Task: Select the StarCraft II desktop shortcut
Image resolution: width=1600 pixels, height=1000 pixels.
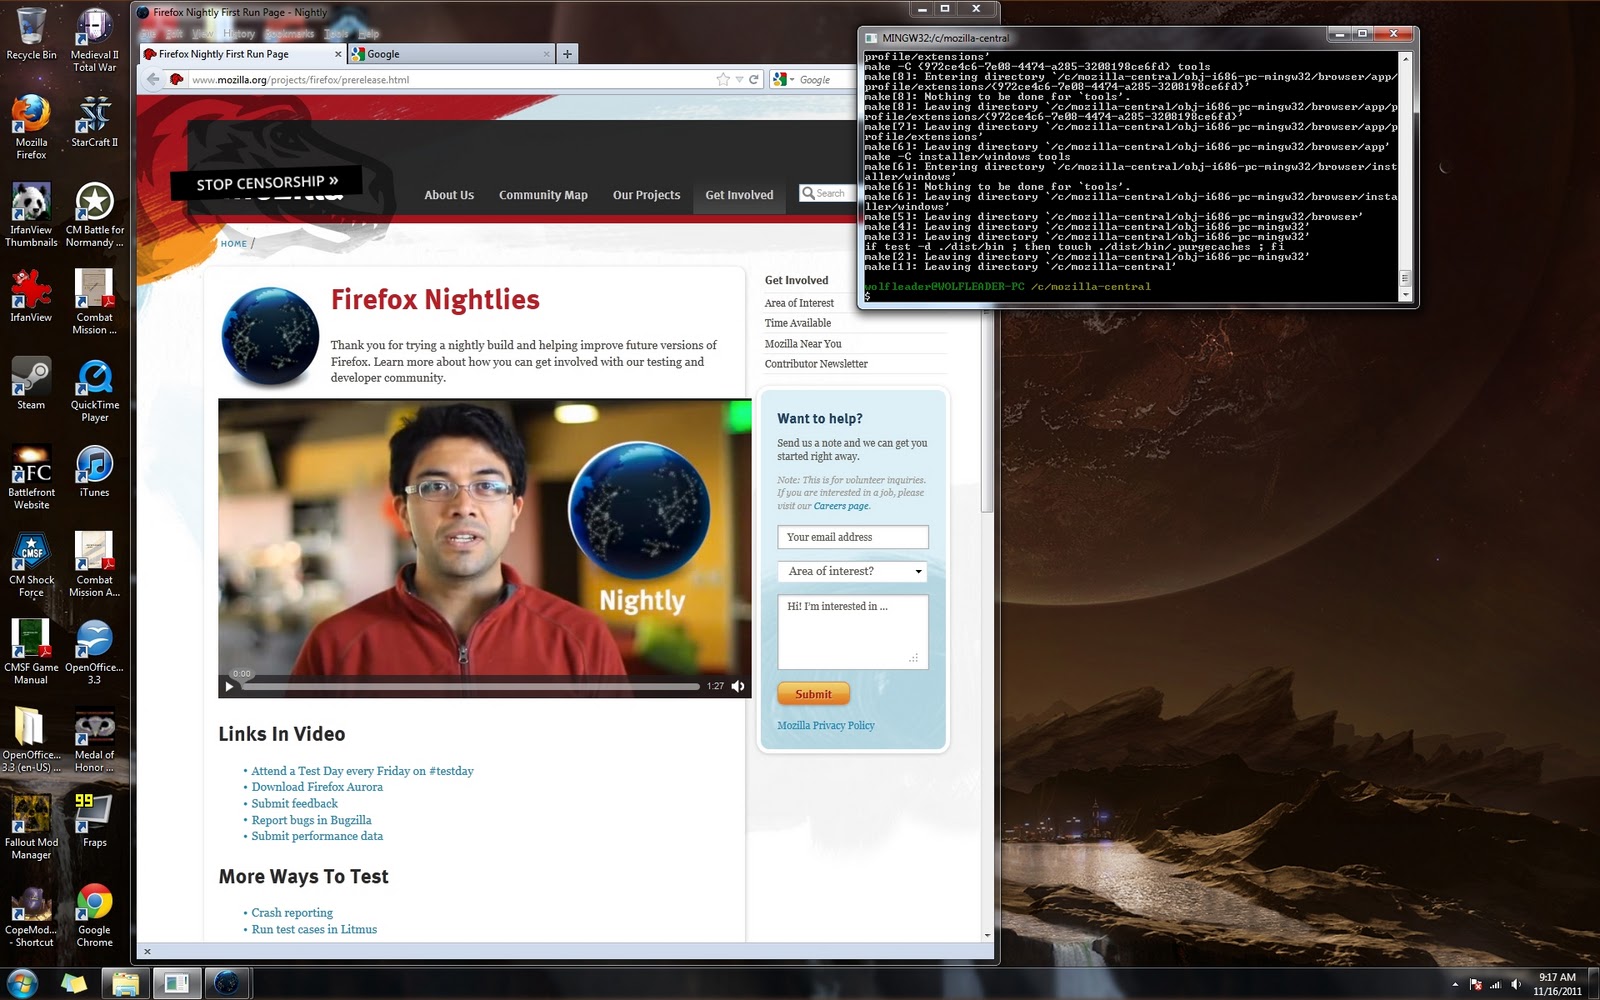Action: coord(94,121)
